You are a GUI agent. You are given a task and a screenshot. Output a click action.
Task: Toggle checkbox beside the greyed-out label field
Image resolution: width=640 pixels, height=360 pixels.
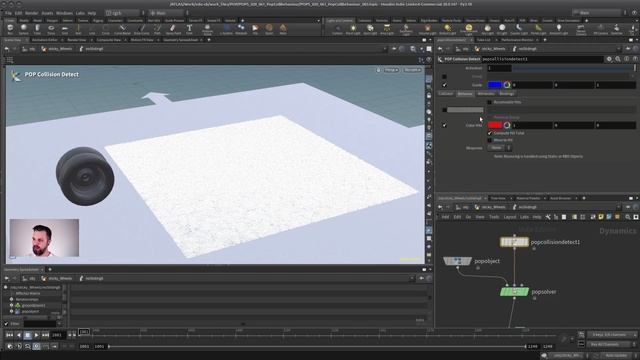444,110
